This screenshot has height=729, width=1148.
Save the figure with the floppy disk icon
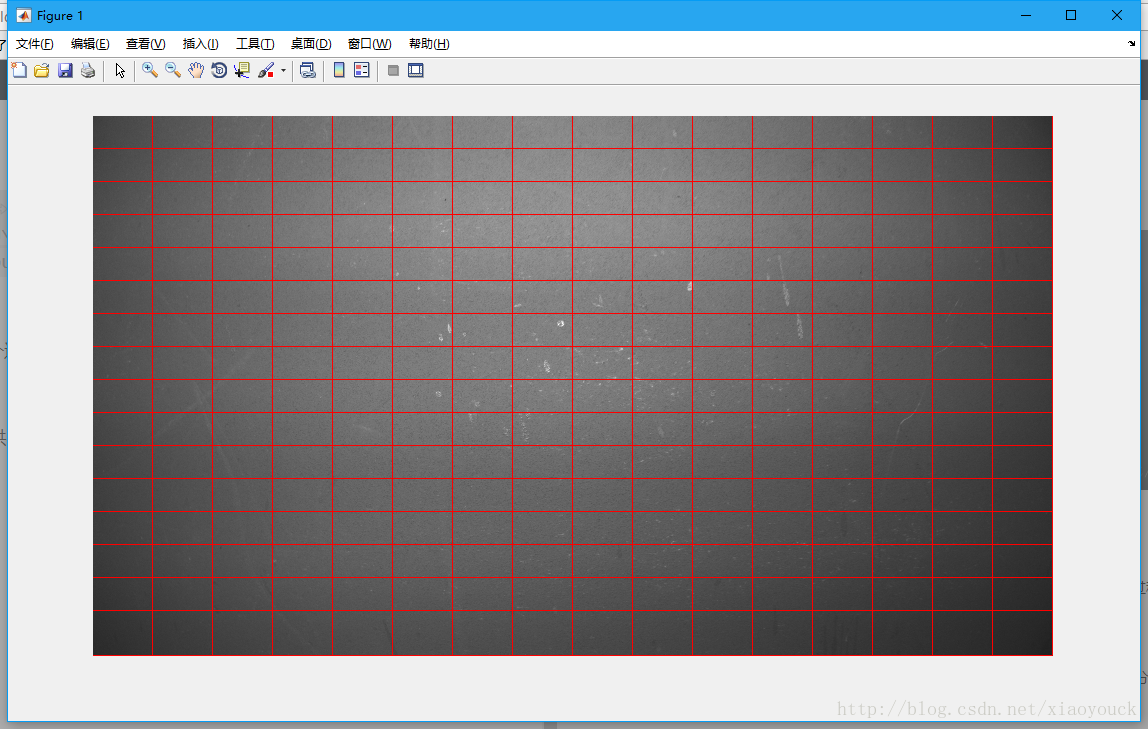pyautogui.click(x=65, y=70)
